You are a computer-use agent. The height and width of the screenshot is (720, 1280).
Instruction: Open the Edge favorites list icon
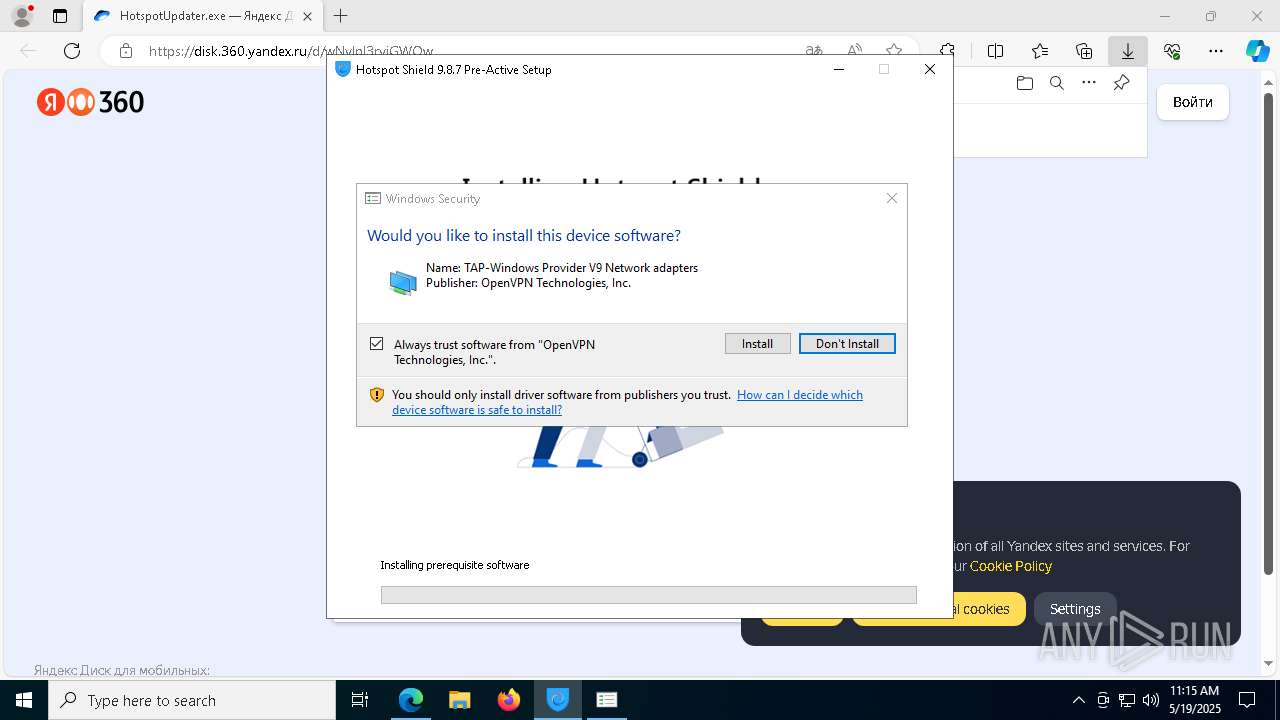pos(1040,51)
